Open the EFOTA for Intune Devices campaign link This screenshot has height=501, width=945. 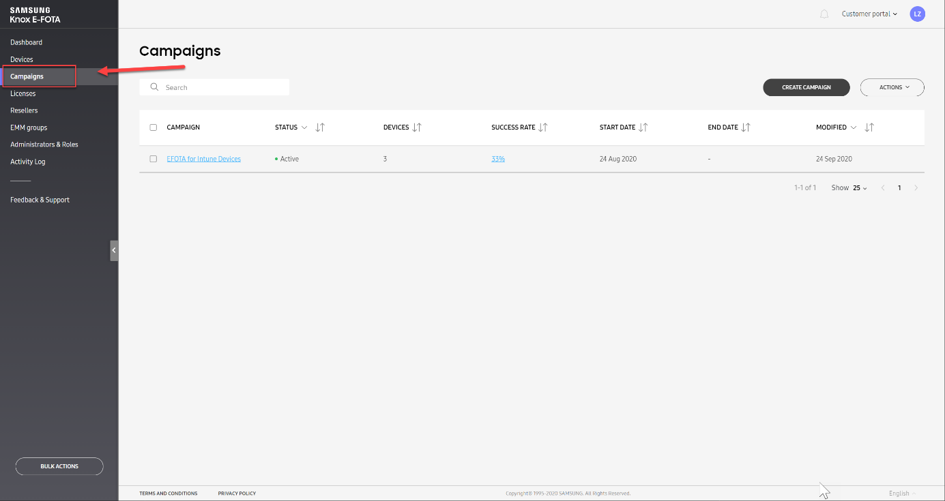click(x=204, y=159)
